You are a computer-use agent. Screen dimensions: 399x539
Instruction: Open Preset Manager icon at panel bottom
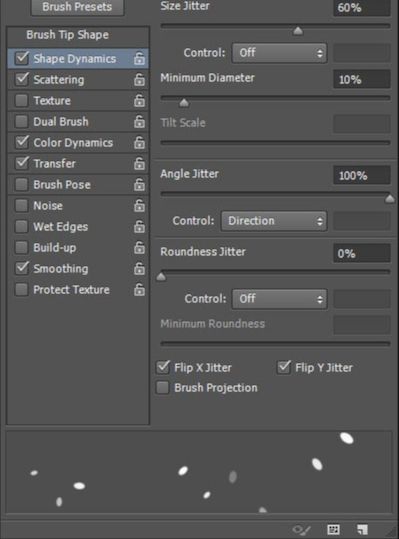click(333, 529)
